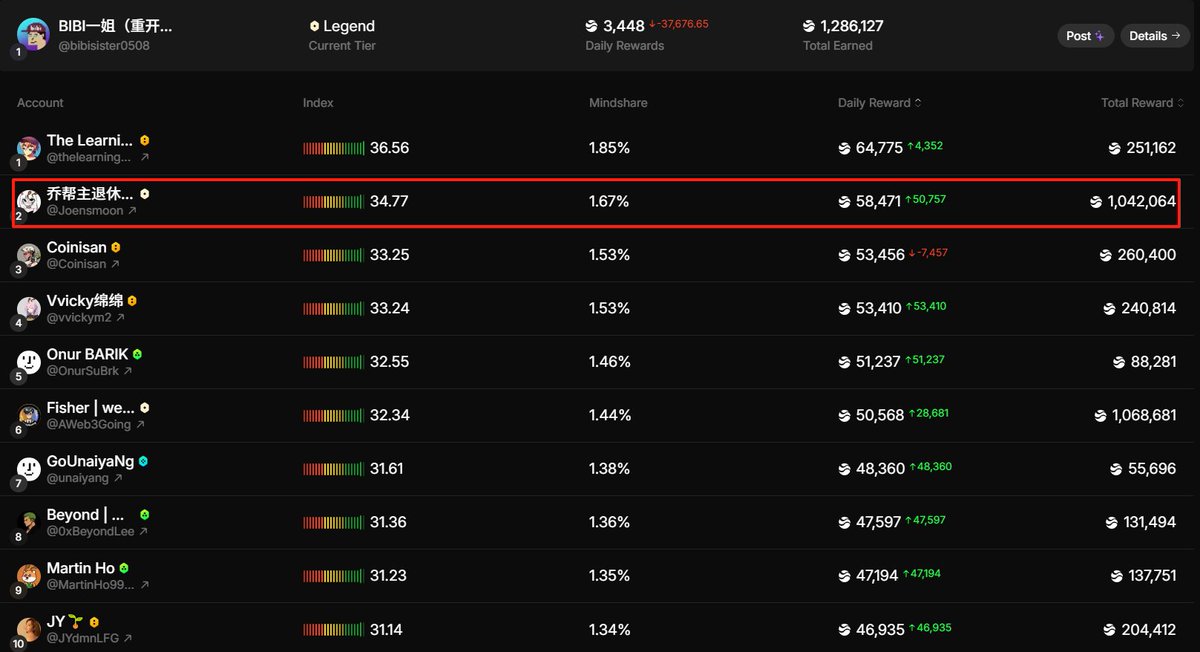Click the 1,286,127 Total Earned value
Image resolution: width=1200 pixels, height=652 pixels.
click(x=852, y=26)
